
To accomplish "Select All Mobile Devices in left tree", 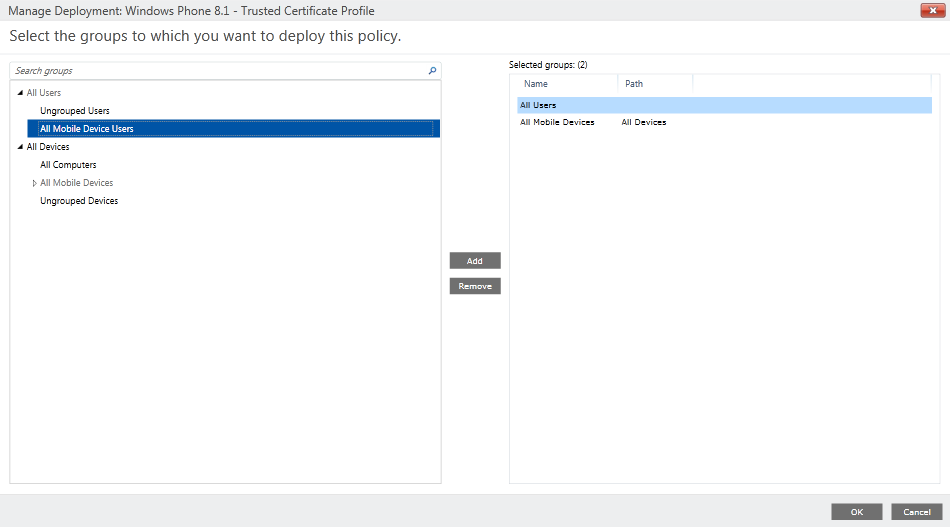I will coord(77,183).
